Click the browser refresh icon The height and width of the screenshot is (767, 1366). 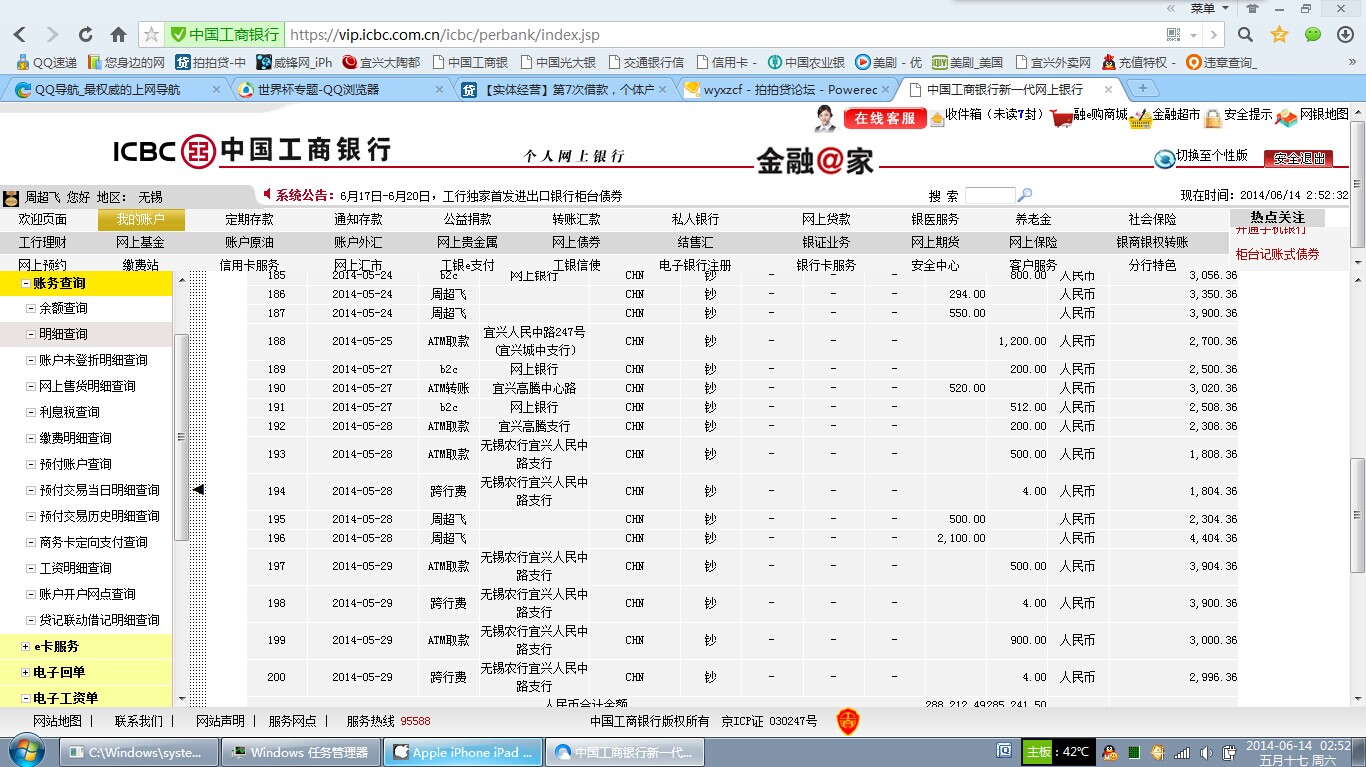click(x=85, y=35)
